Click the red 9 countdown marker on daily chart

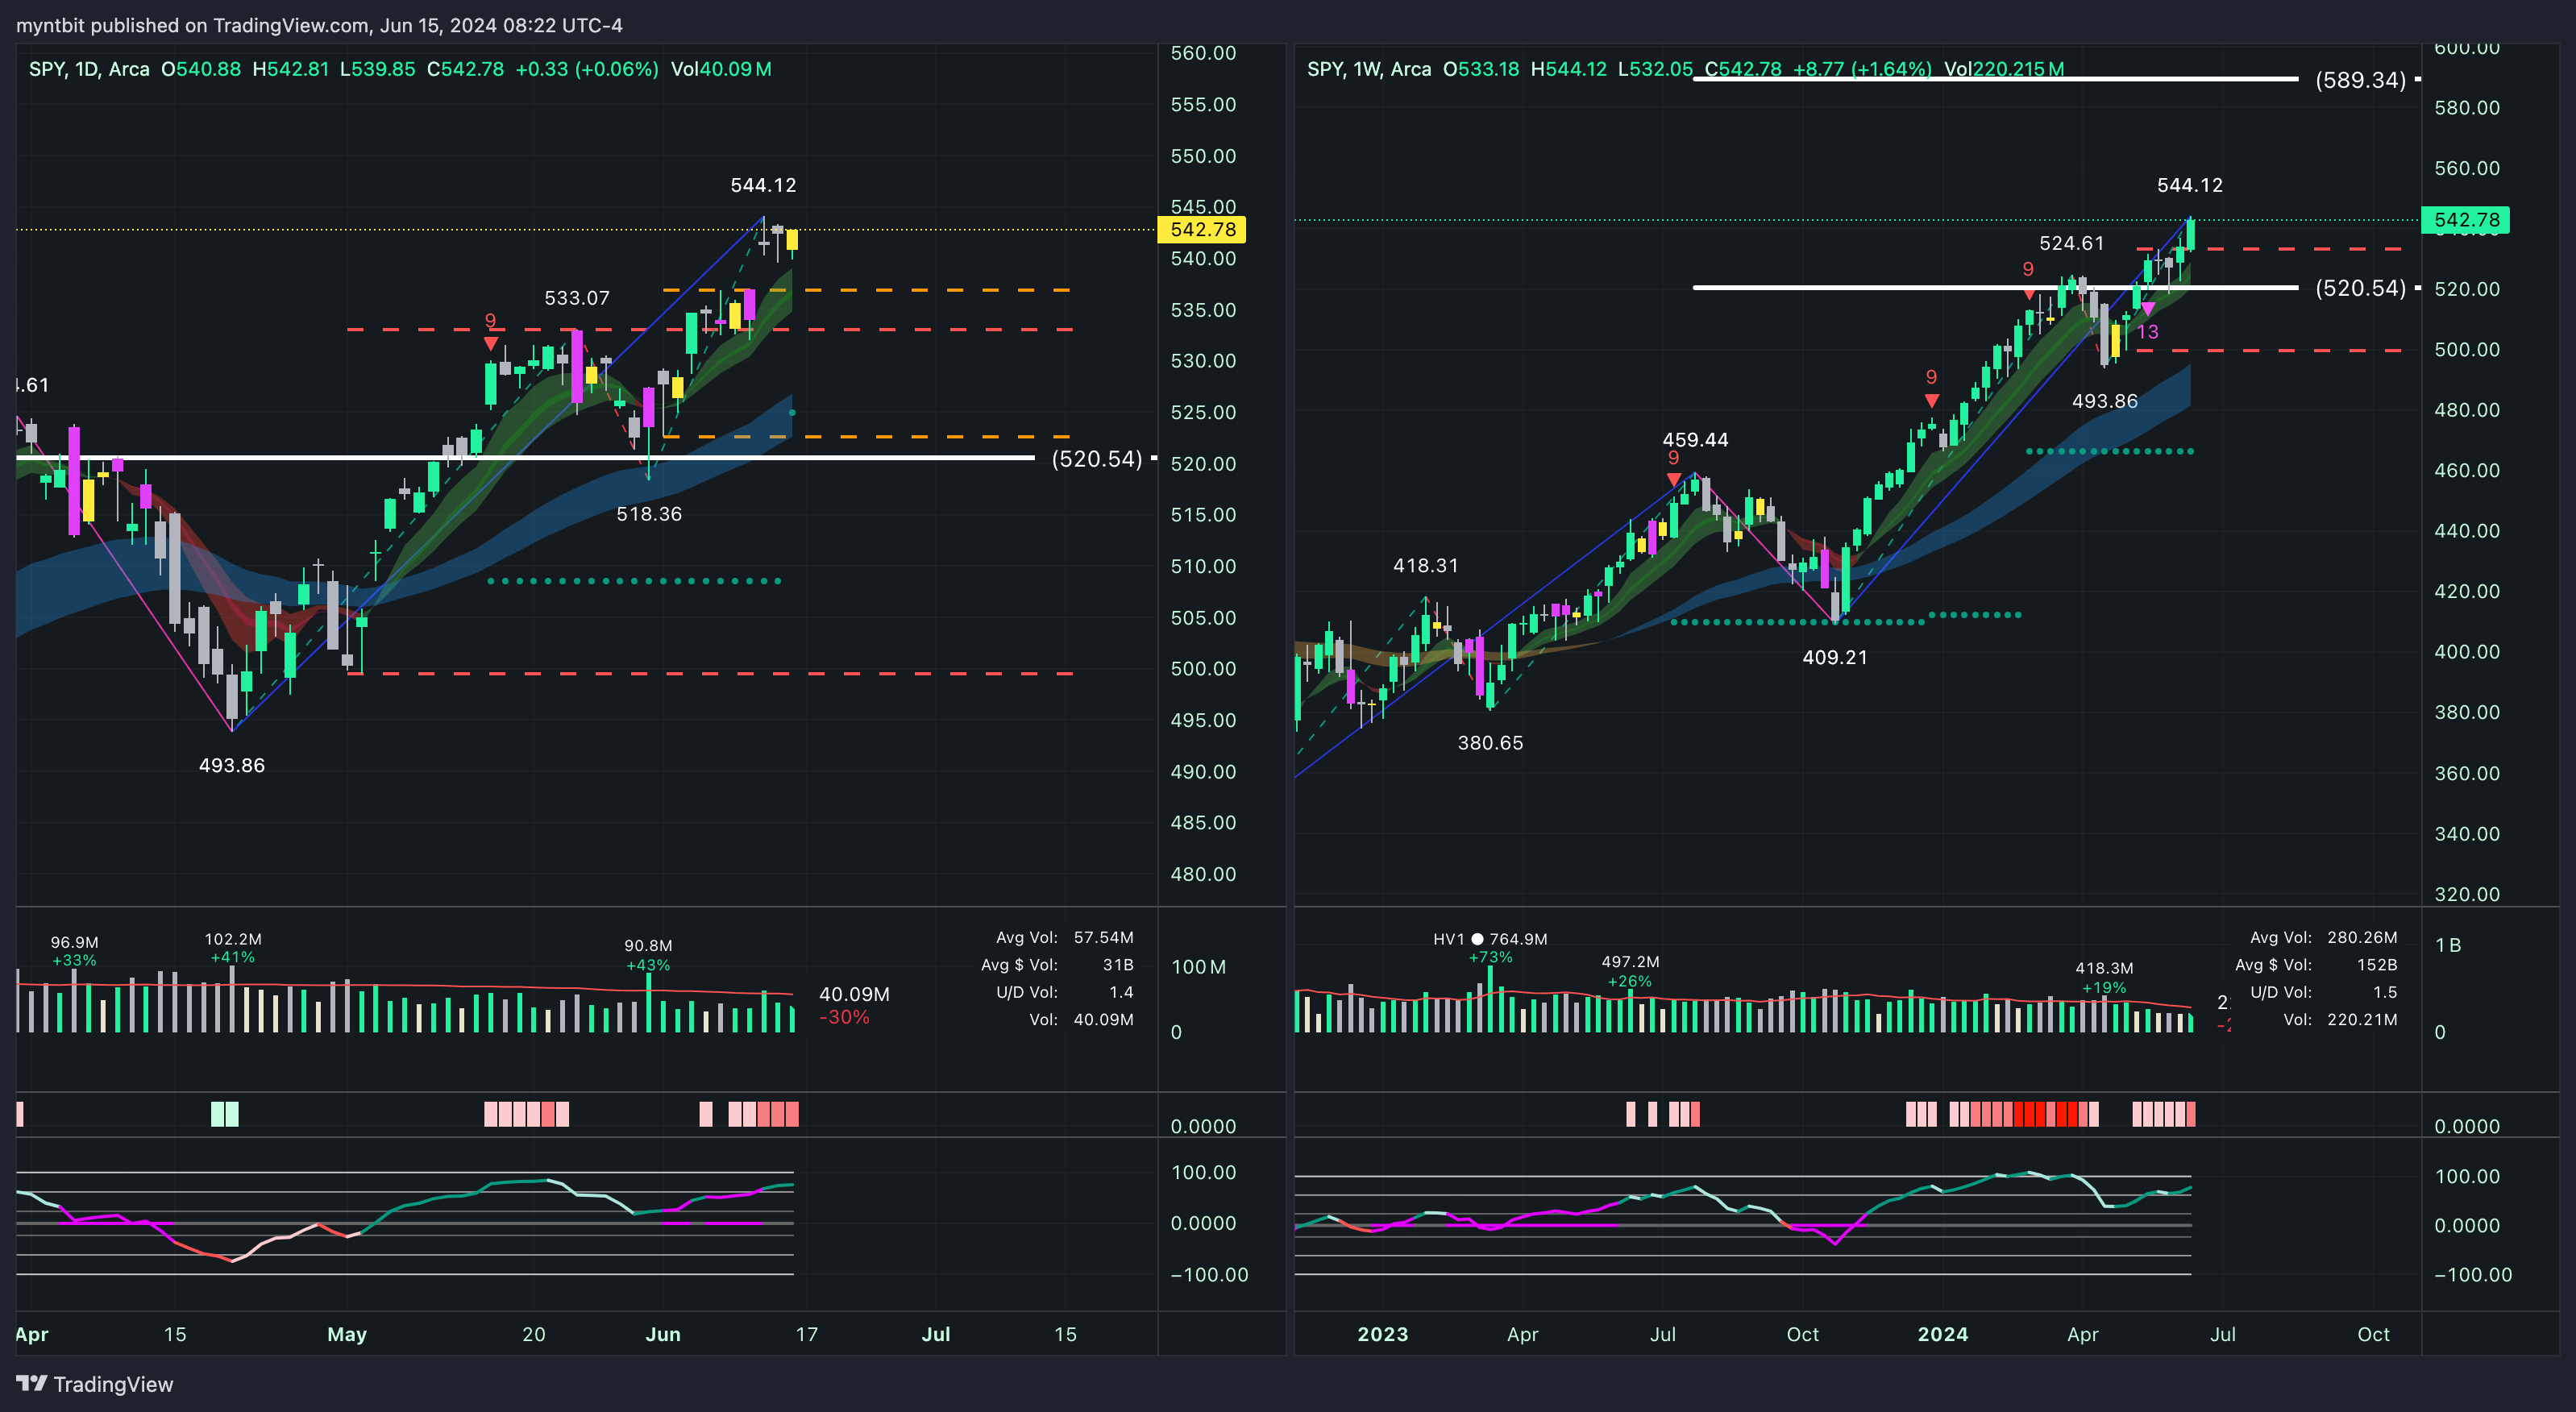pos(490,320)
